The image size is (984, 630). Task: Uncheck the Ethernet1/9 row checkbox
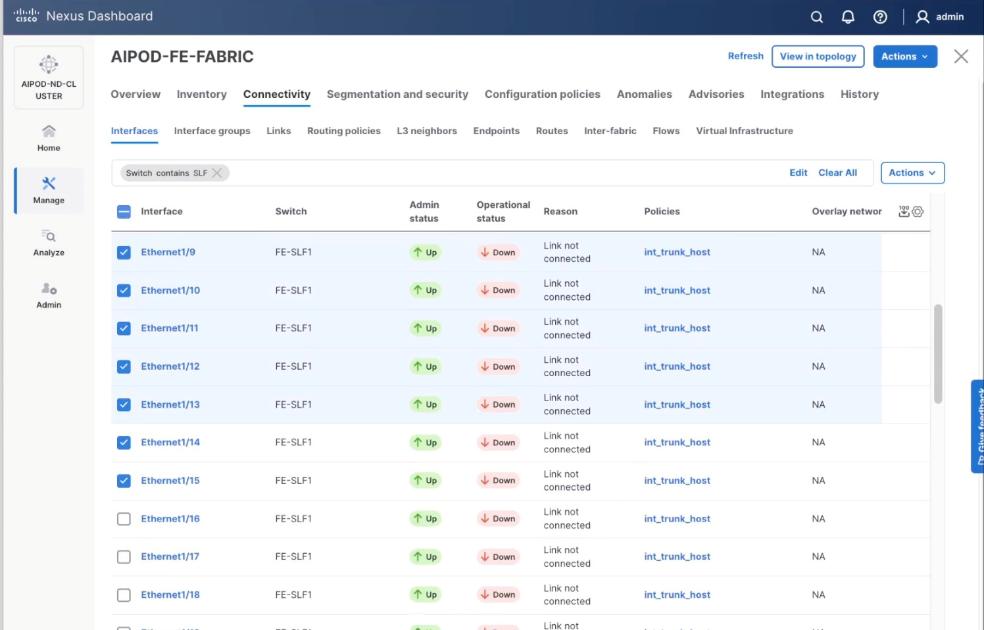tap(123, 252)
